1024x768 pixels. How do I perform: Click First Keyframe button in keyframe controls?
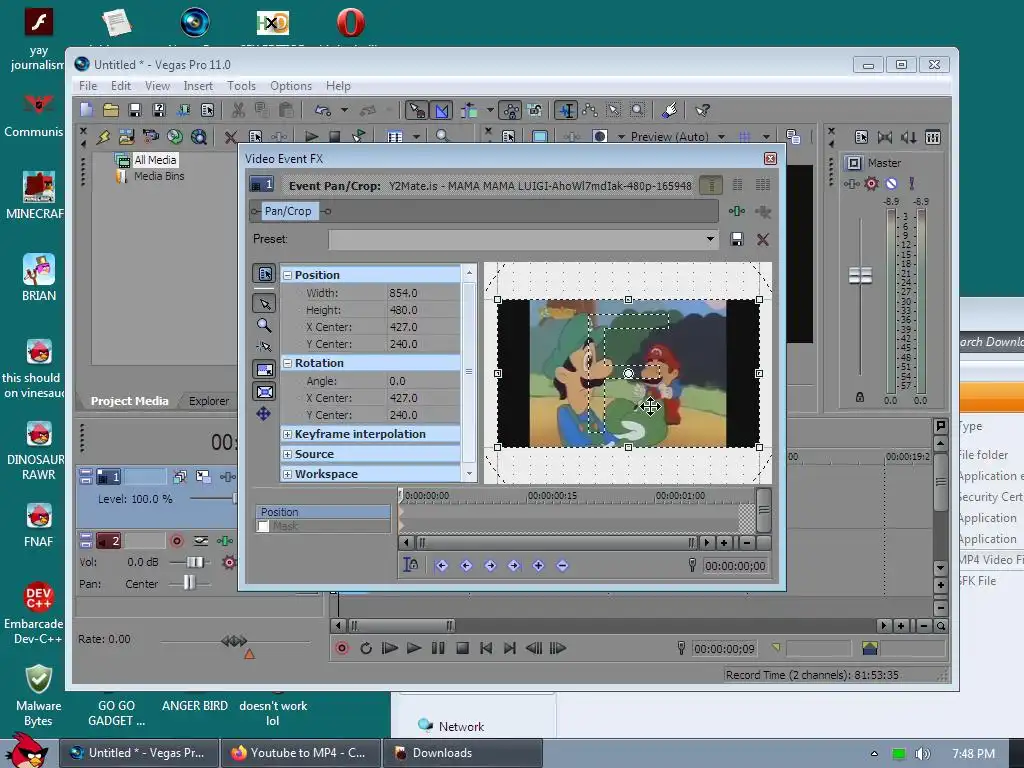click(441, 566)
